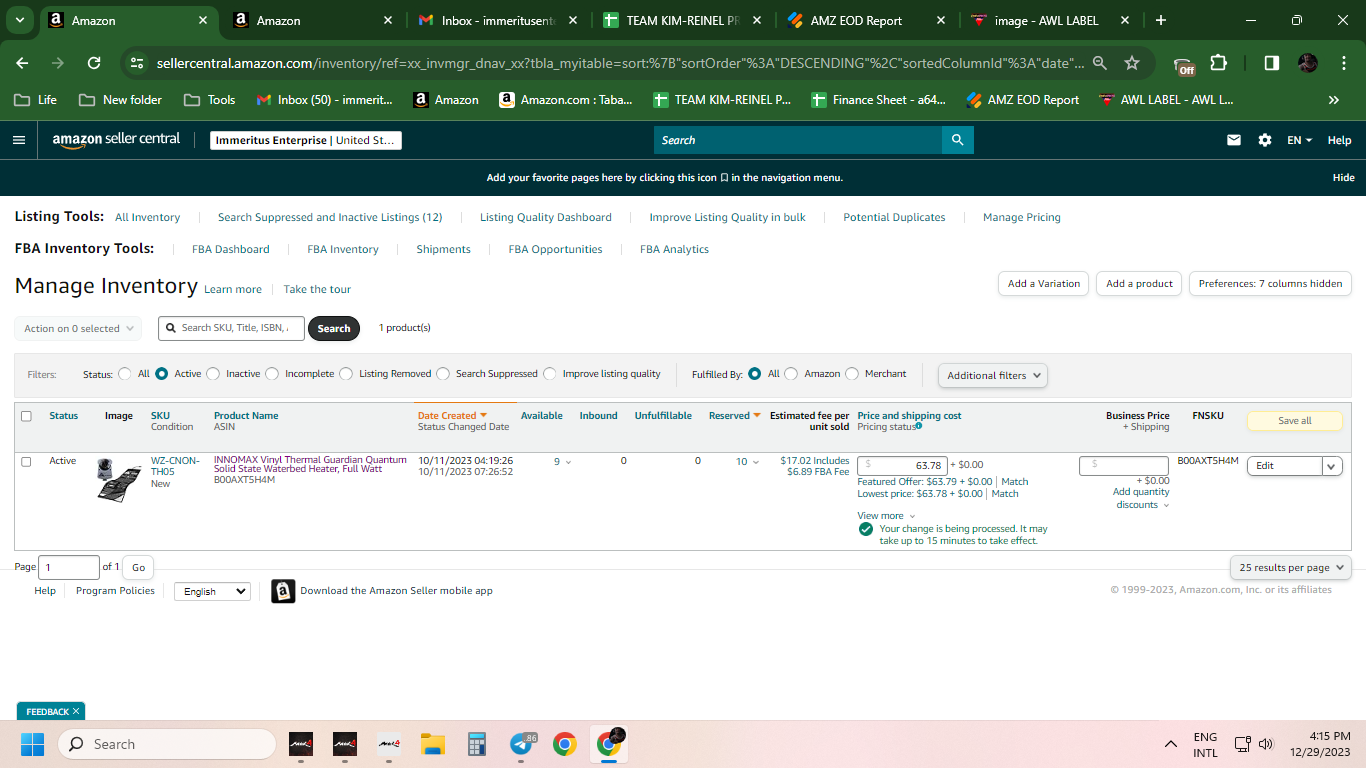
Task: Expand Additional filters dropdown
Action: (x=993, y=375)
